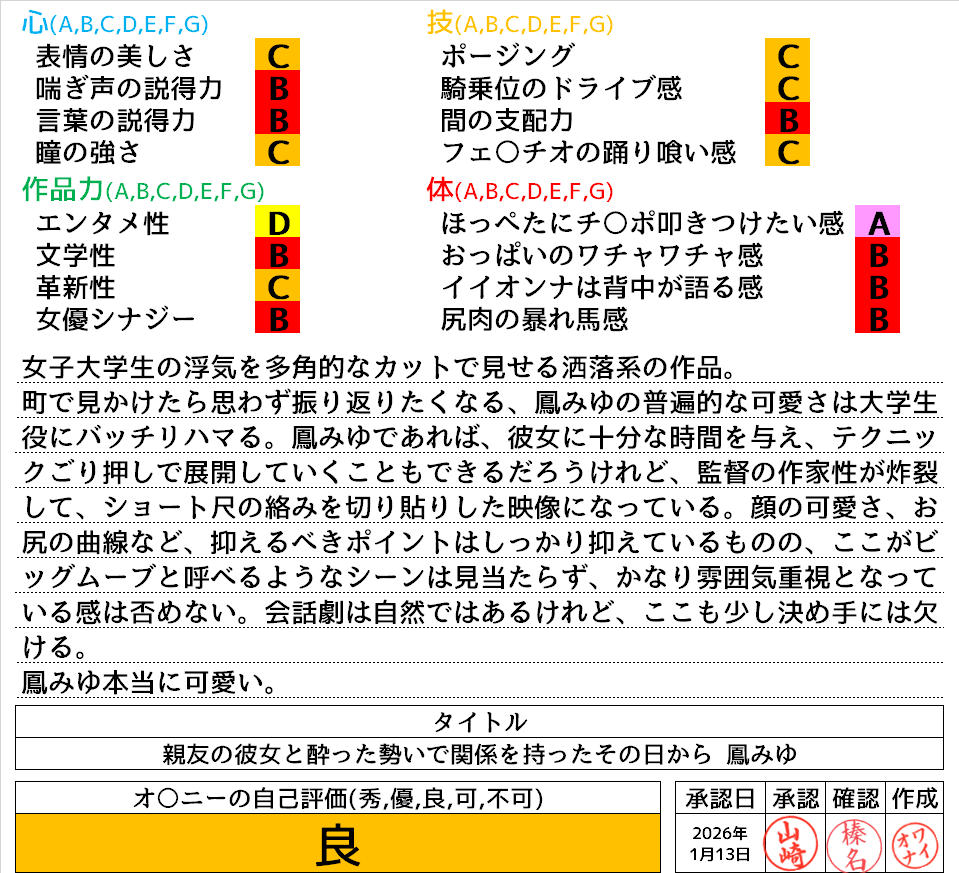Image resolution: width=959 pixels, height=873 pixels.
Task: Click the 革新性 criterion label
Action: [x=75, y=287]
